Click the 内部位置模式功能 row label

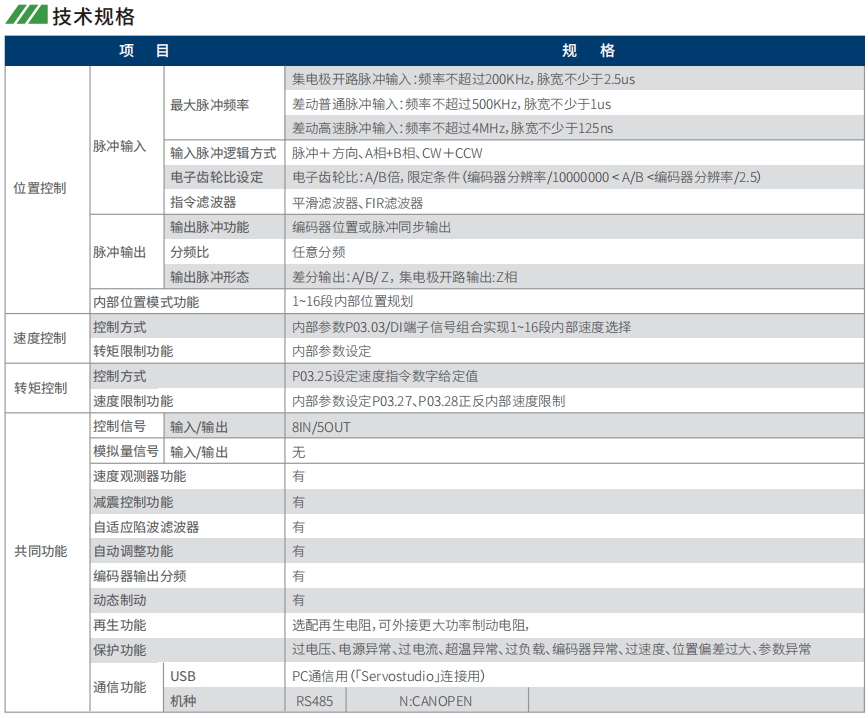[x=146, y=301]
